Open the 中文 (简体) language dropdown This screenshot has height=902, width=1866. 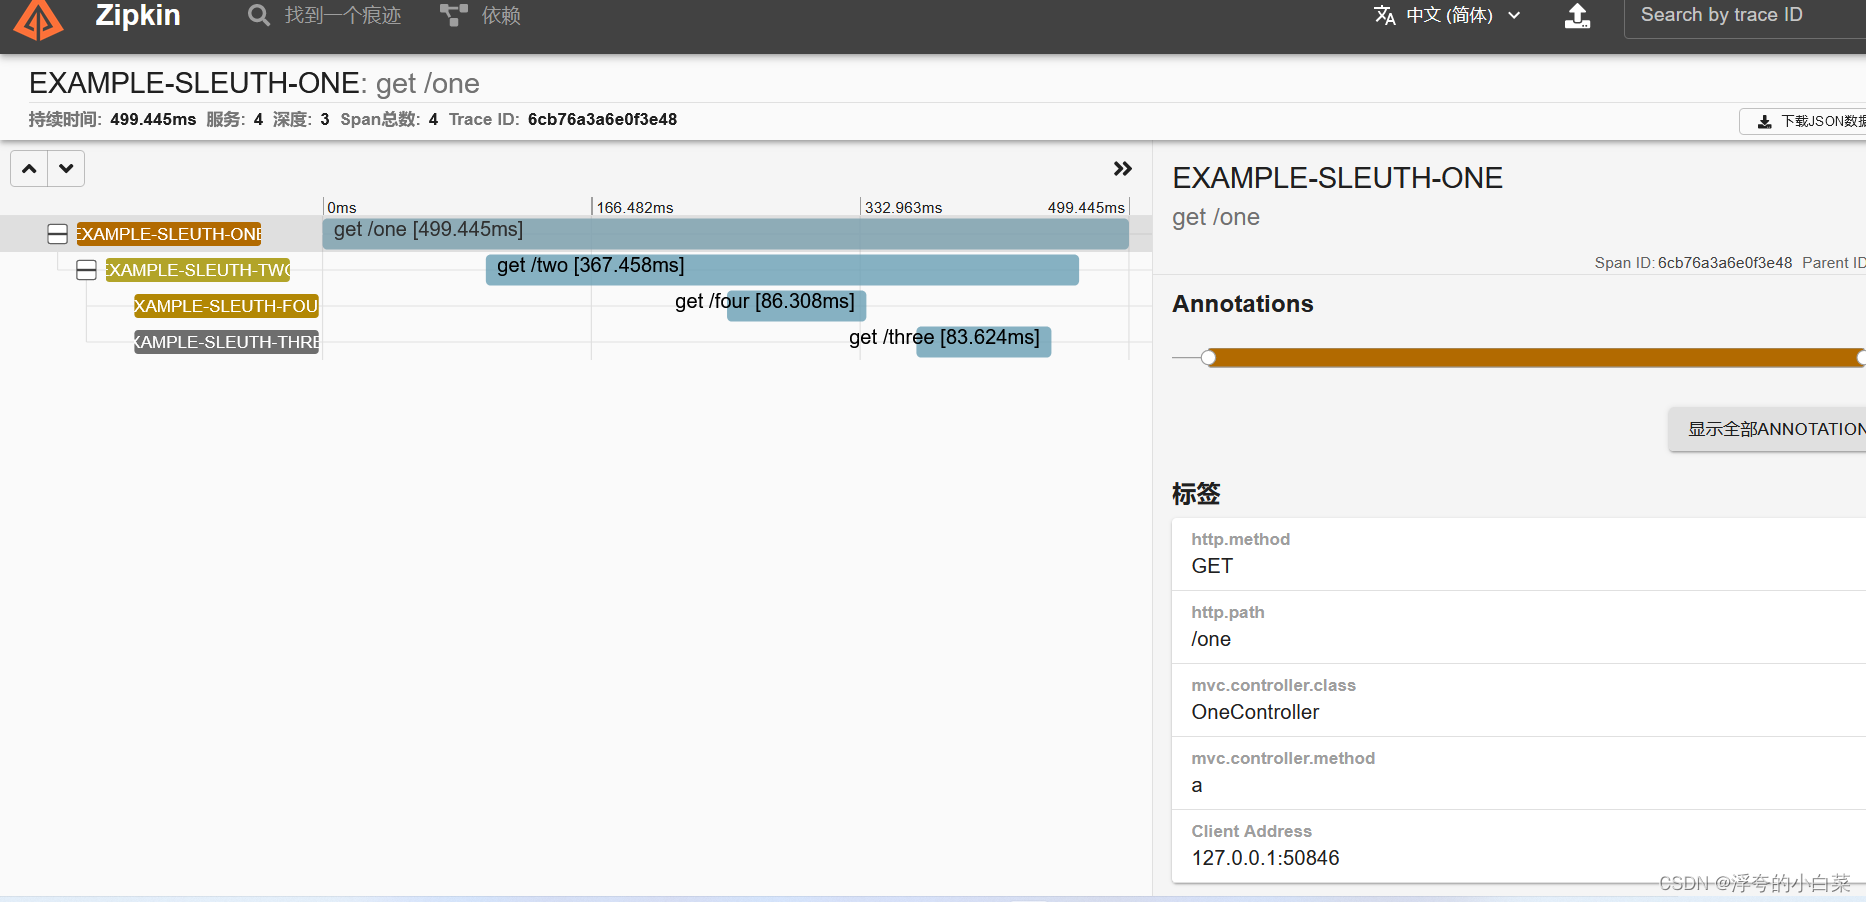(x=1463, y=15)
